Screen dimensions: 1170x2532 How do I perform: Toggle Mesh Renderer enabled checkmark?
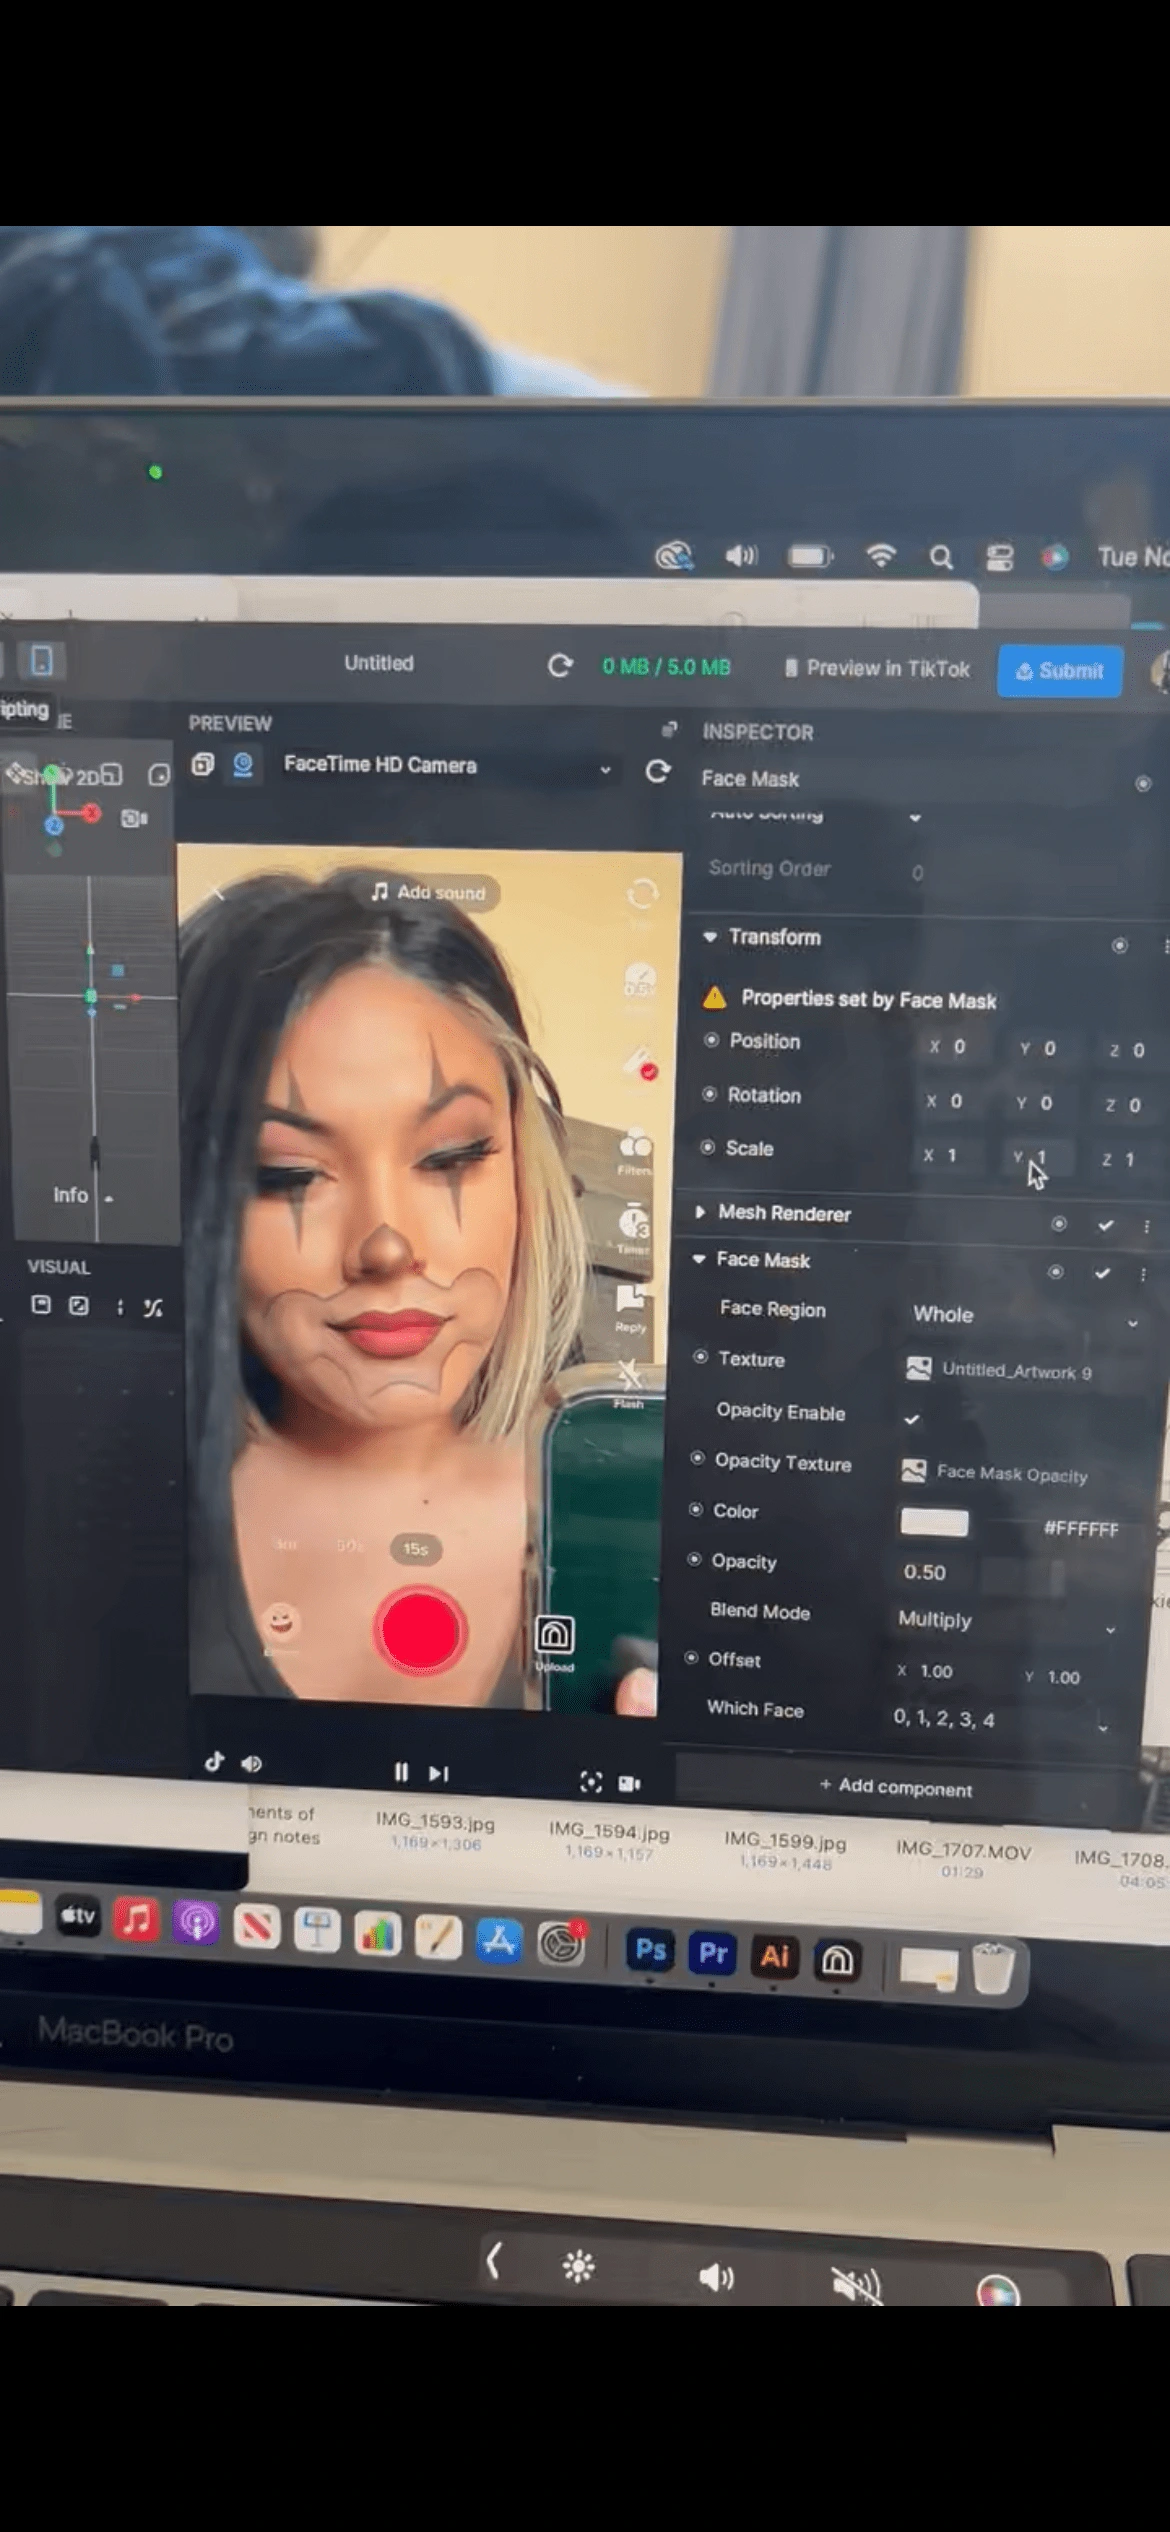click(1105, 1224)
